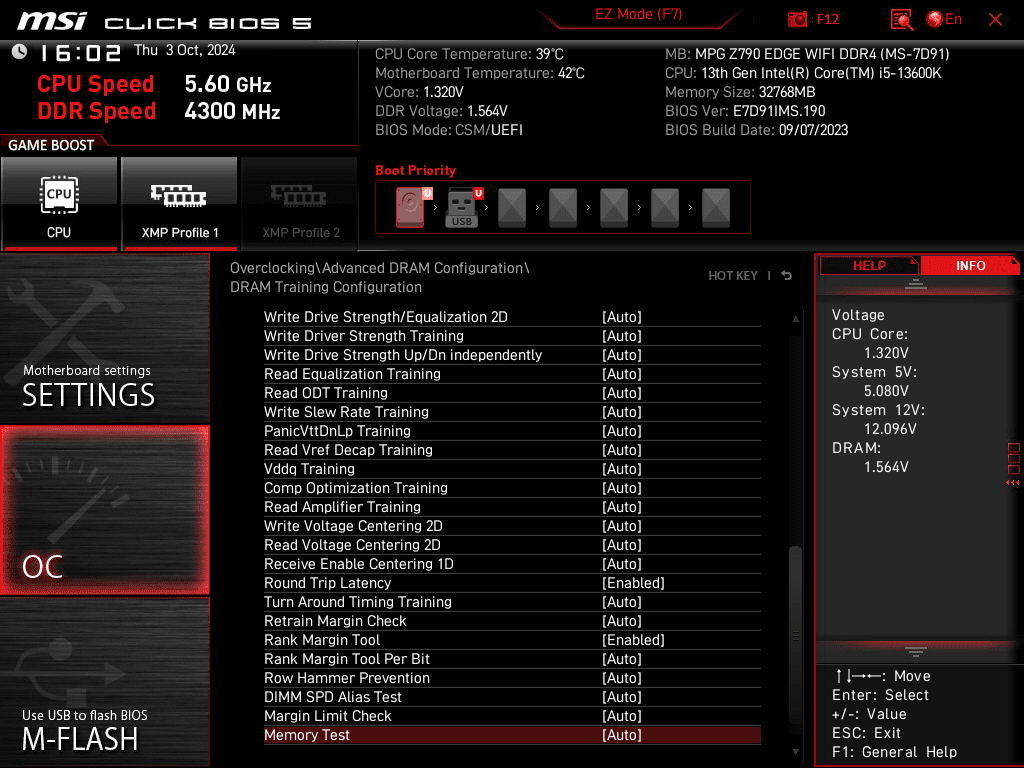This screenshot has height=768, width=1024.
Task: Click scroll-up arrow of settings list
Action: tap(795, 319)
